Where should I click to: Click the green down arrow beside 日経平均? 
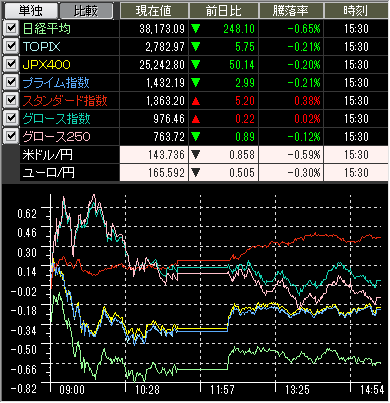click(196, 29)
